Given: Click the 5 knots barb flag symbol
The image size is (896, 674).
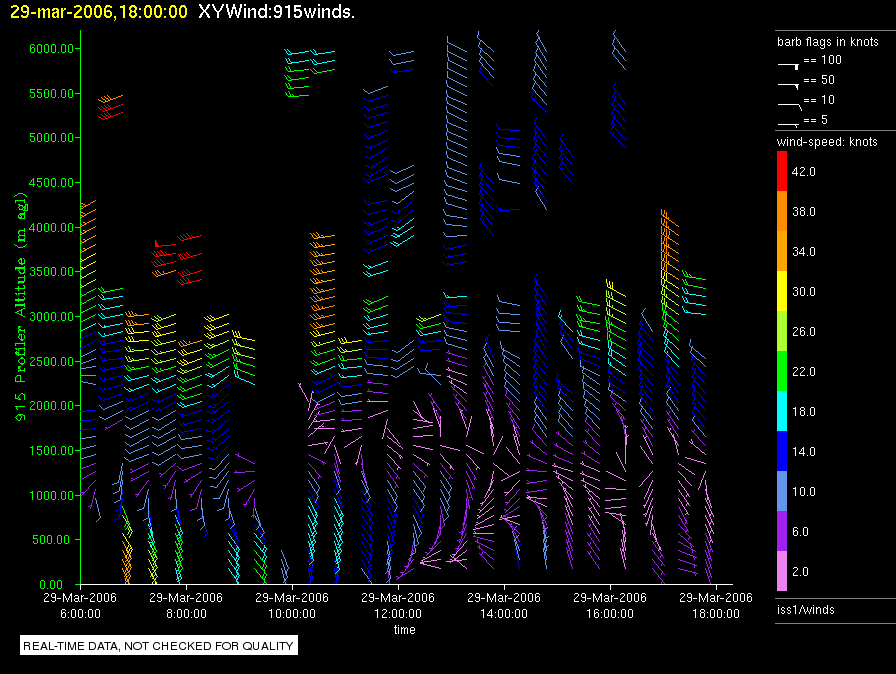Looking at the screenshot, I should 788,122.
